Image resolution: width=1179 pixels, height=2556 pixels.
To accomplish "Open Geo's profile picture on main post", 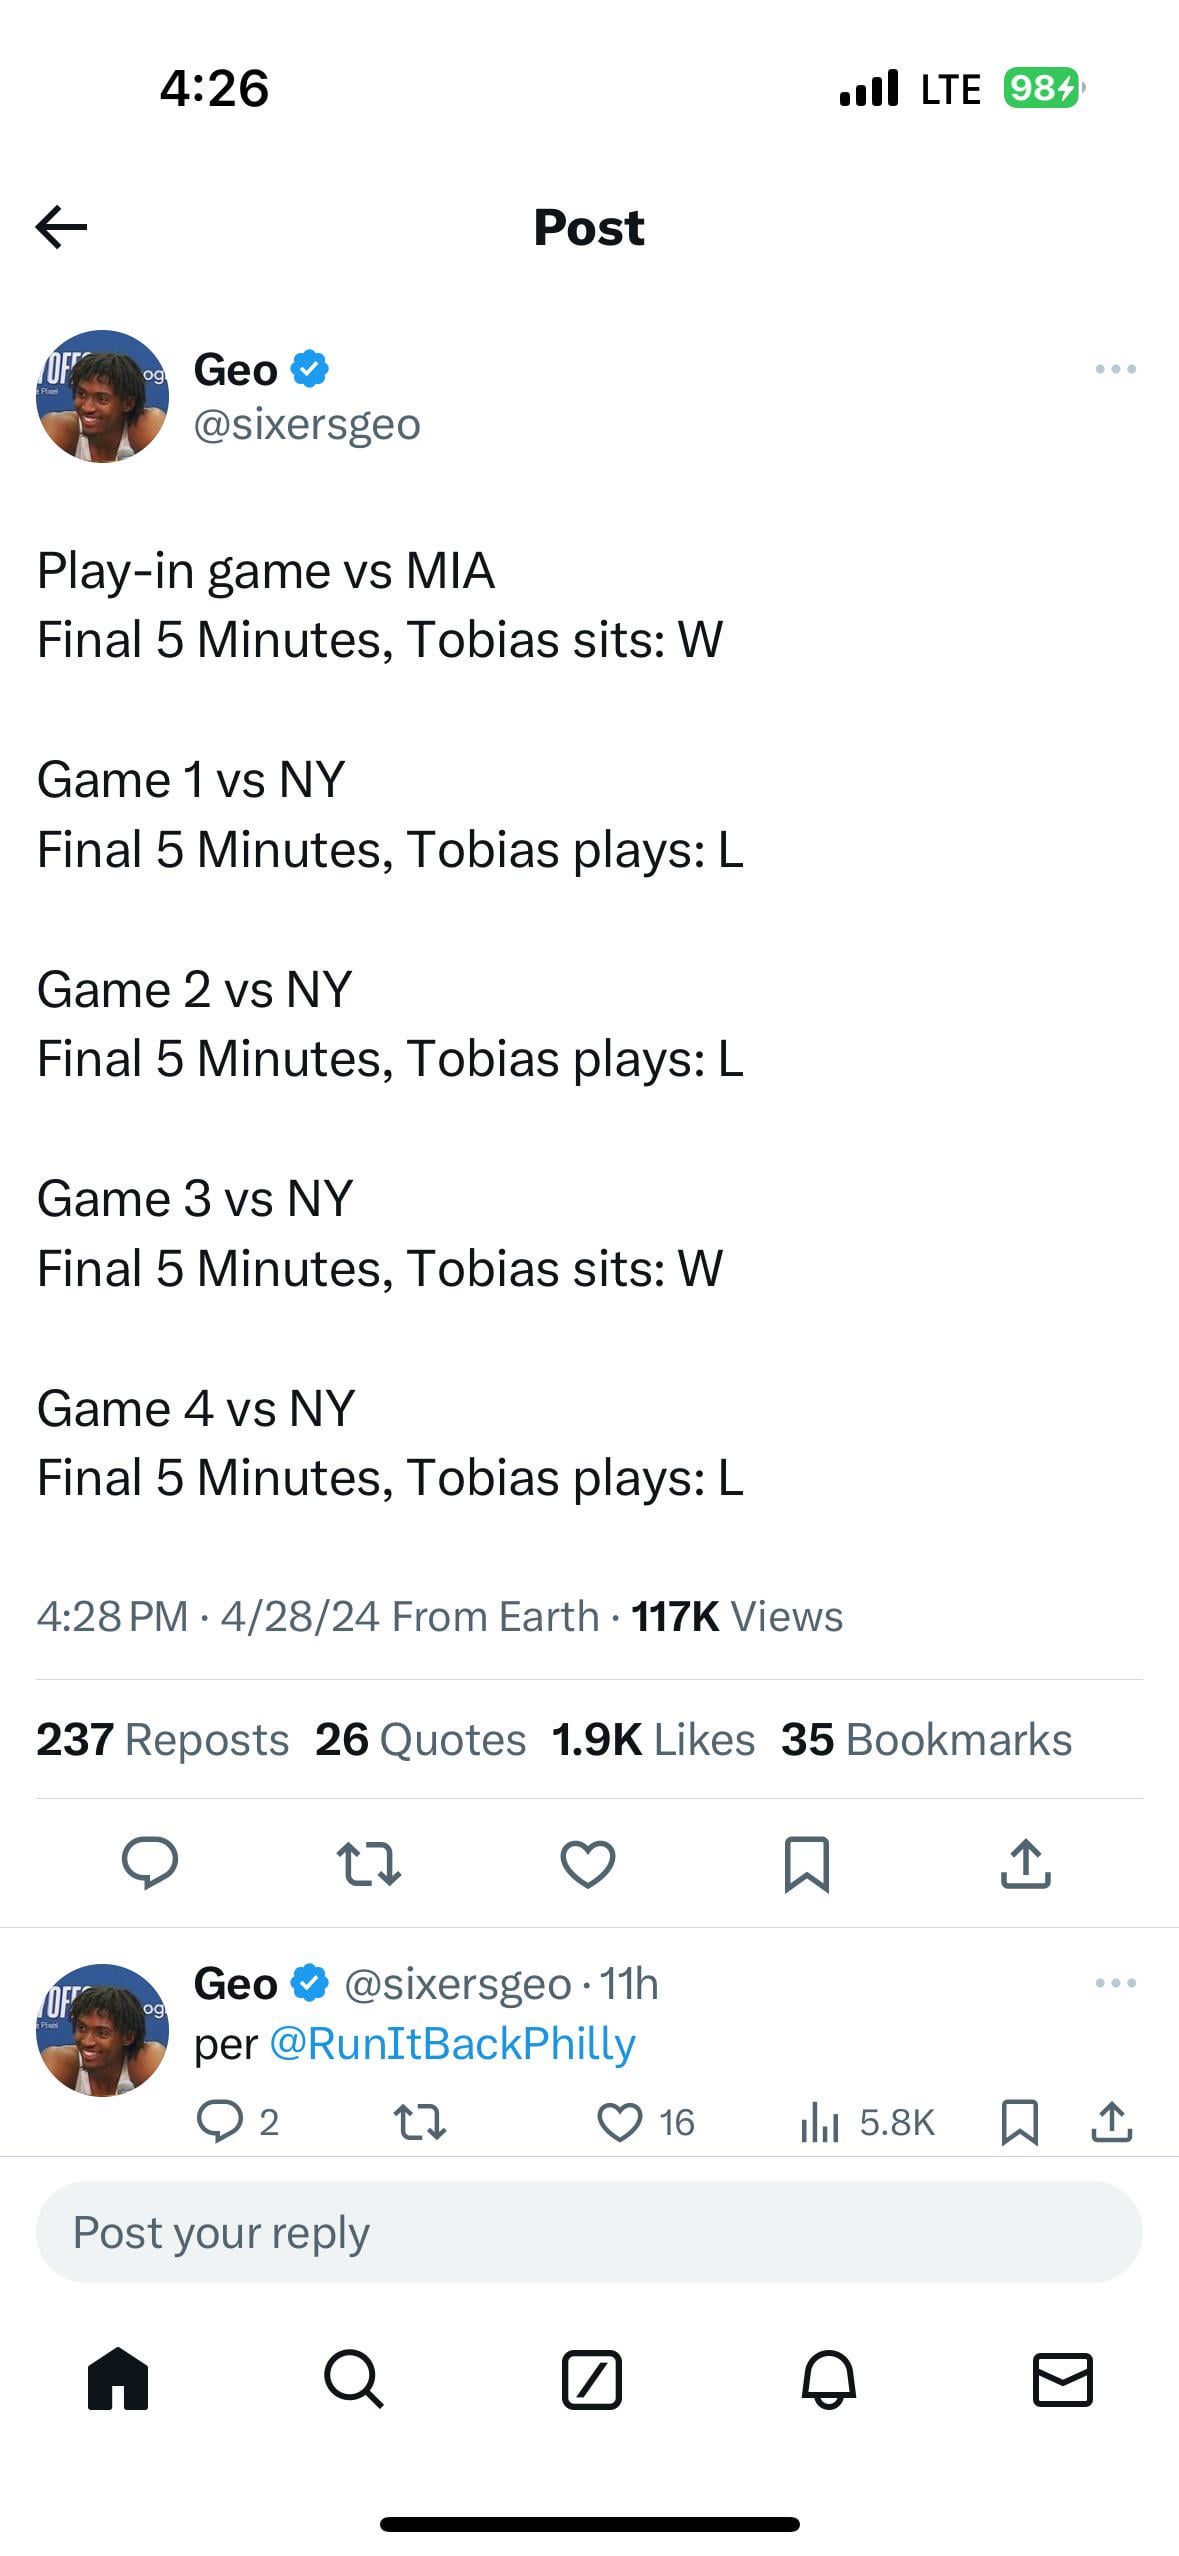I will 102,396.
